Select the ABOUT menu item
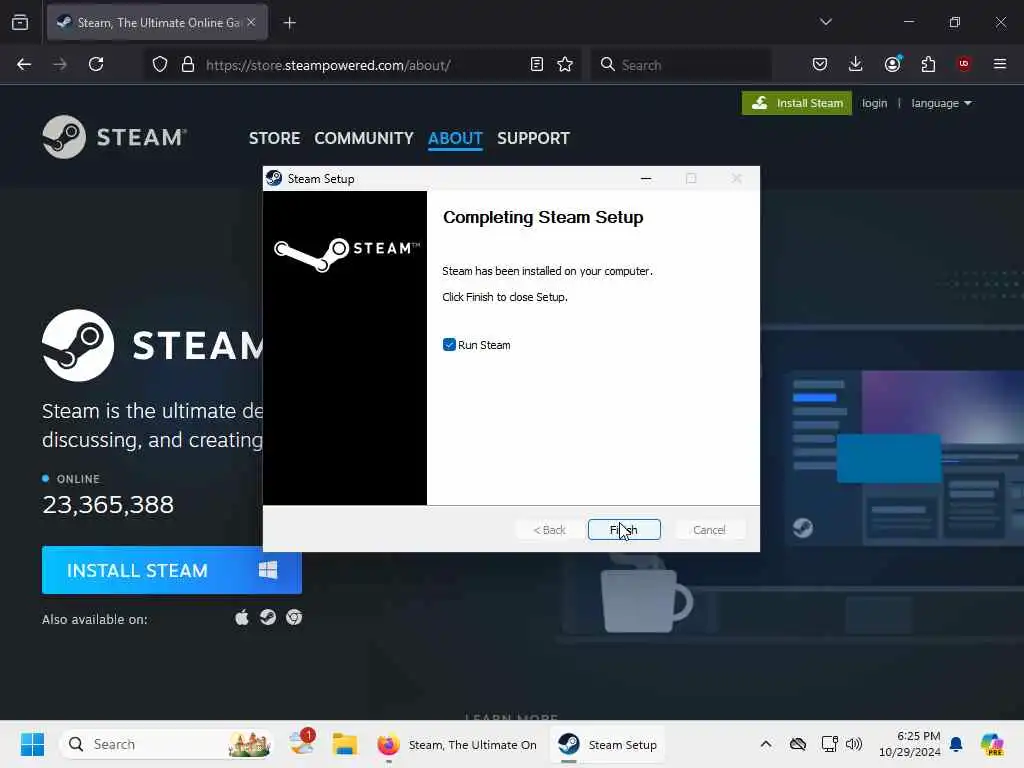 click(455, 138)
